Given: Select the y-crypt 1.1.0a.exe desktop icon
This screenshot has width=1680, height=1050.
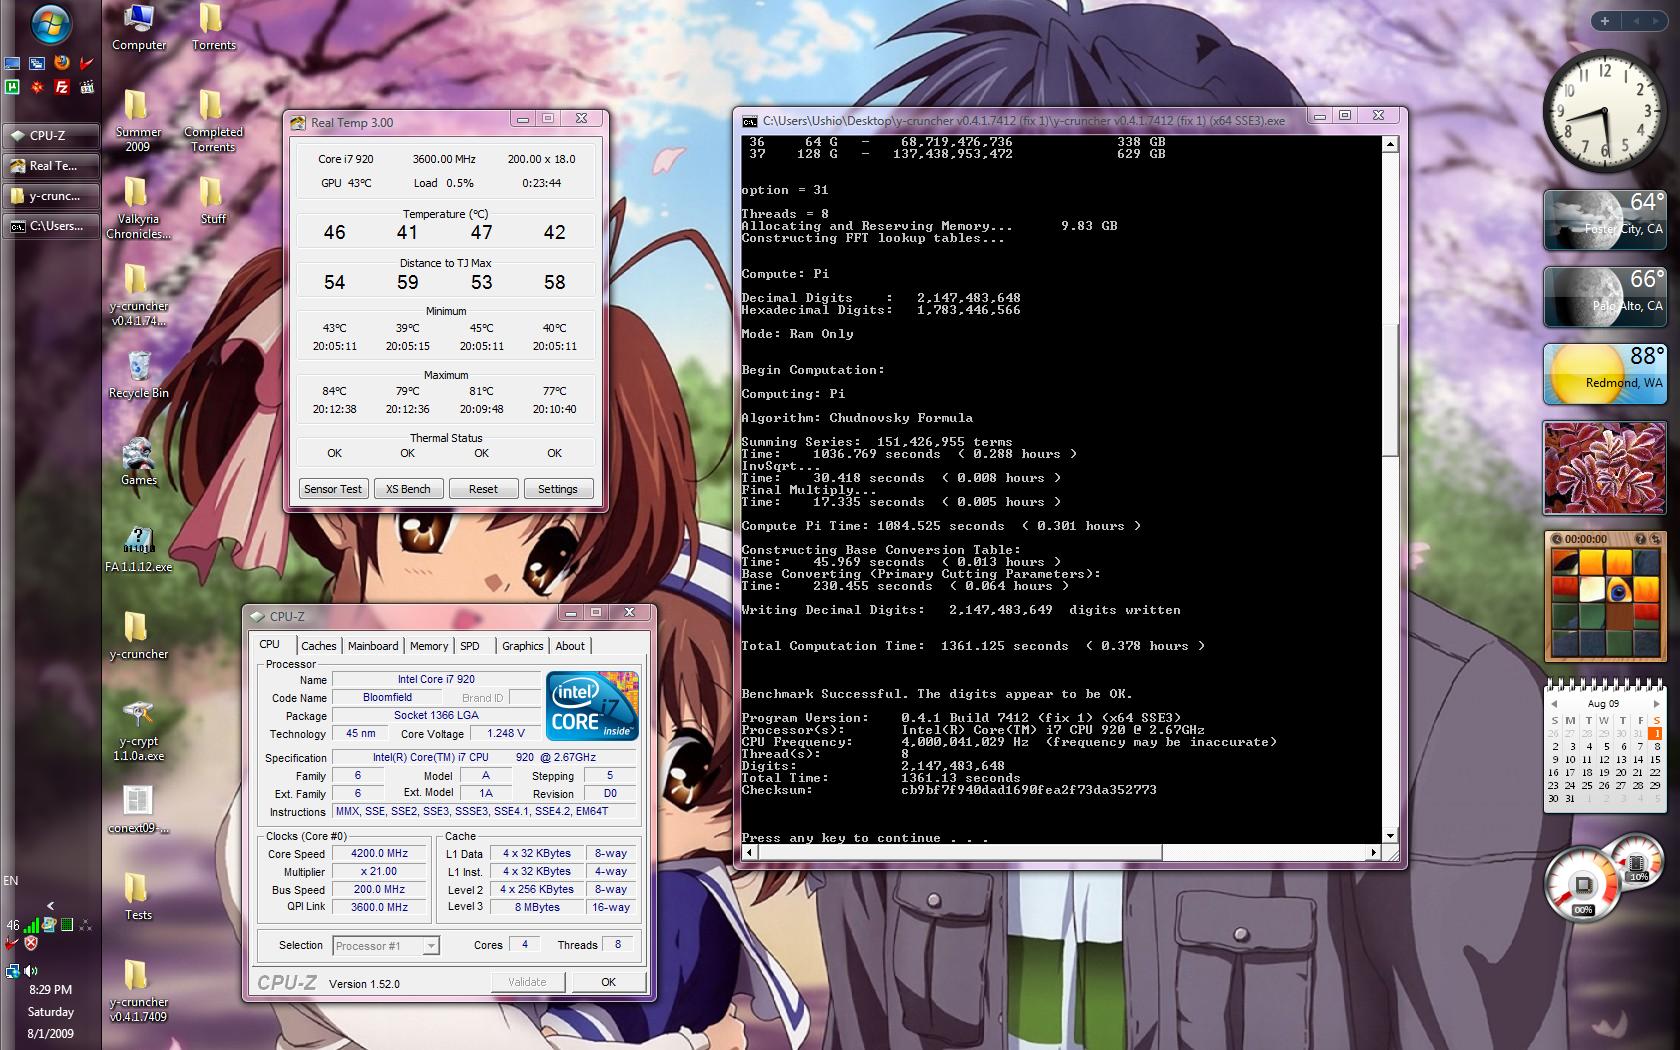Looking at the screenshot, I should pos(139,715).
